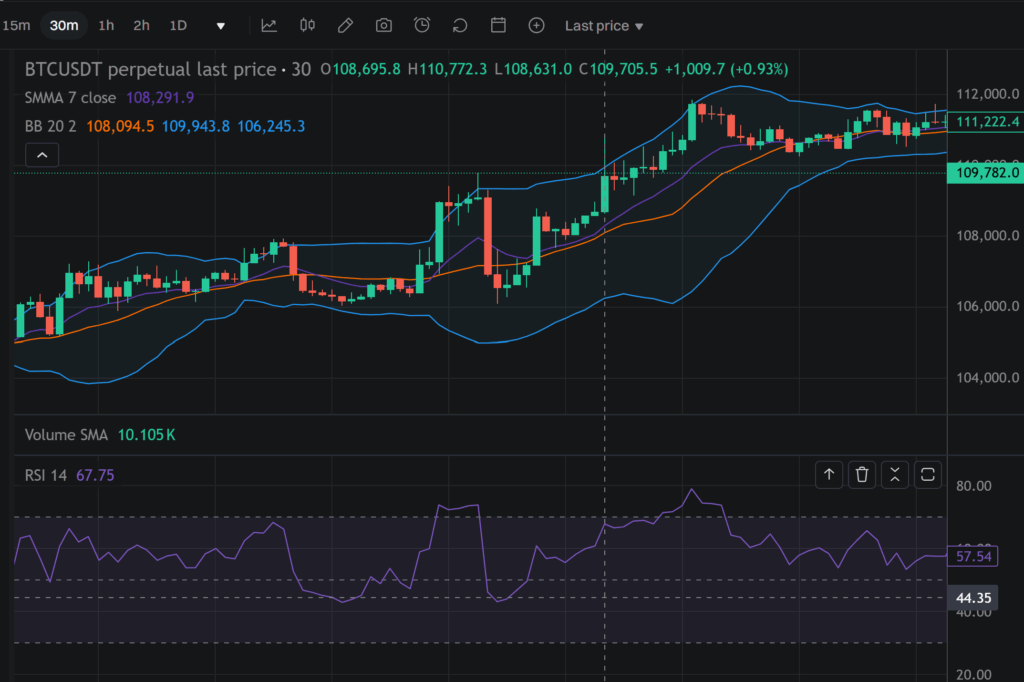Delete the RSI pane with trash icon
The height and width of the screenshot is (682, 1024).
(862, 475)
